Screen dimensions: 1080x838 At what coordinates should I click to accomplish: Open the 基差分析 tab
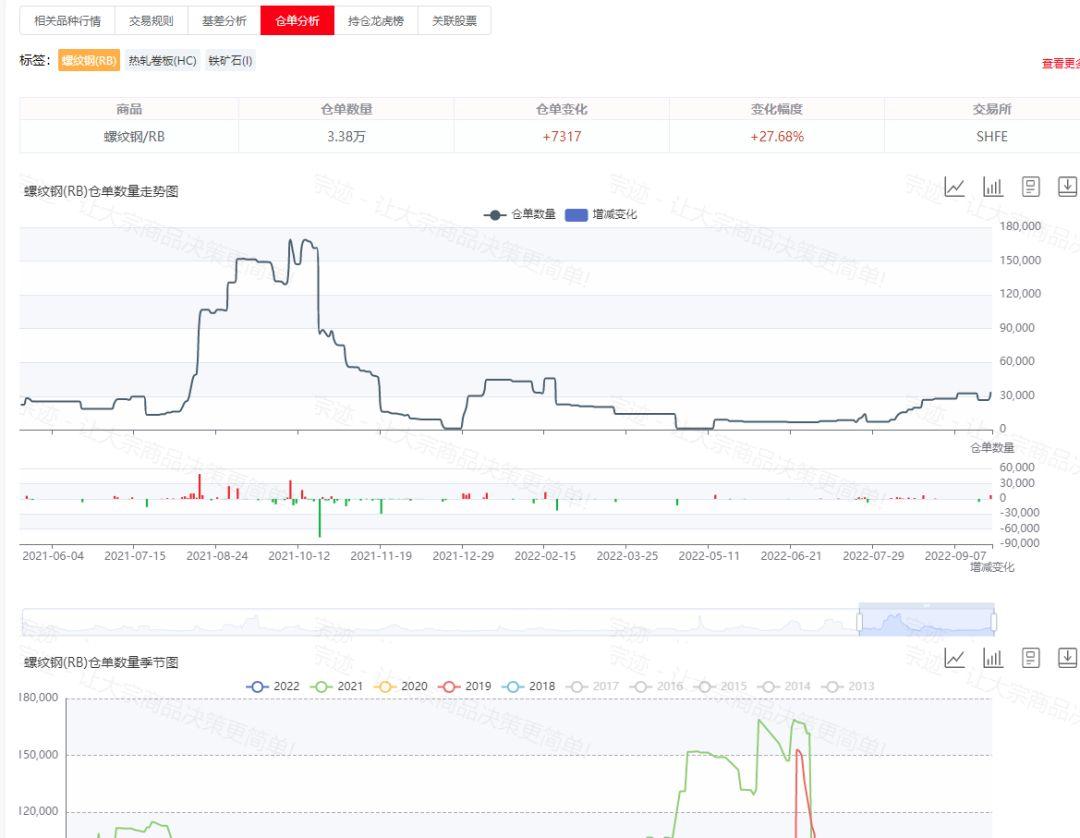click(x=224, y=21)
